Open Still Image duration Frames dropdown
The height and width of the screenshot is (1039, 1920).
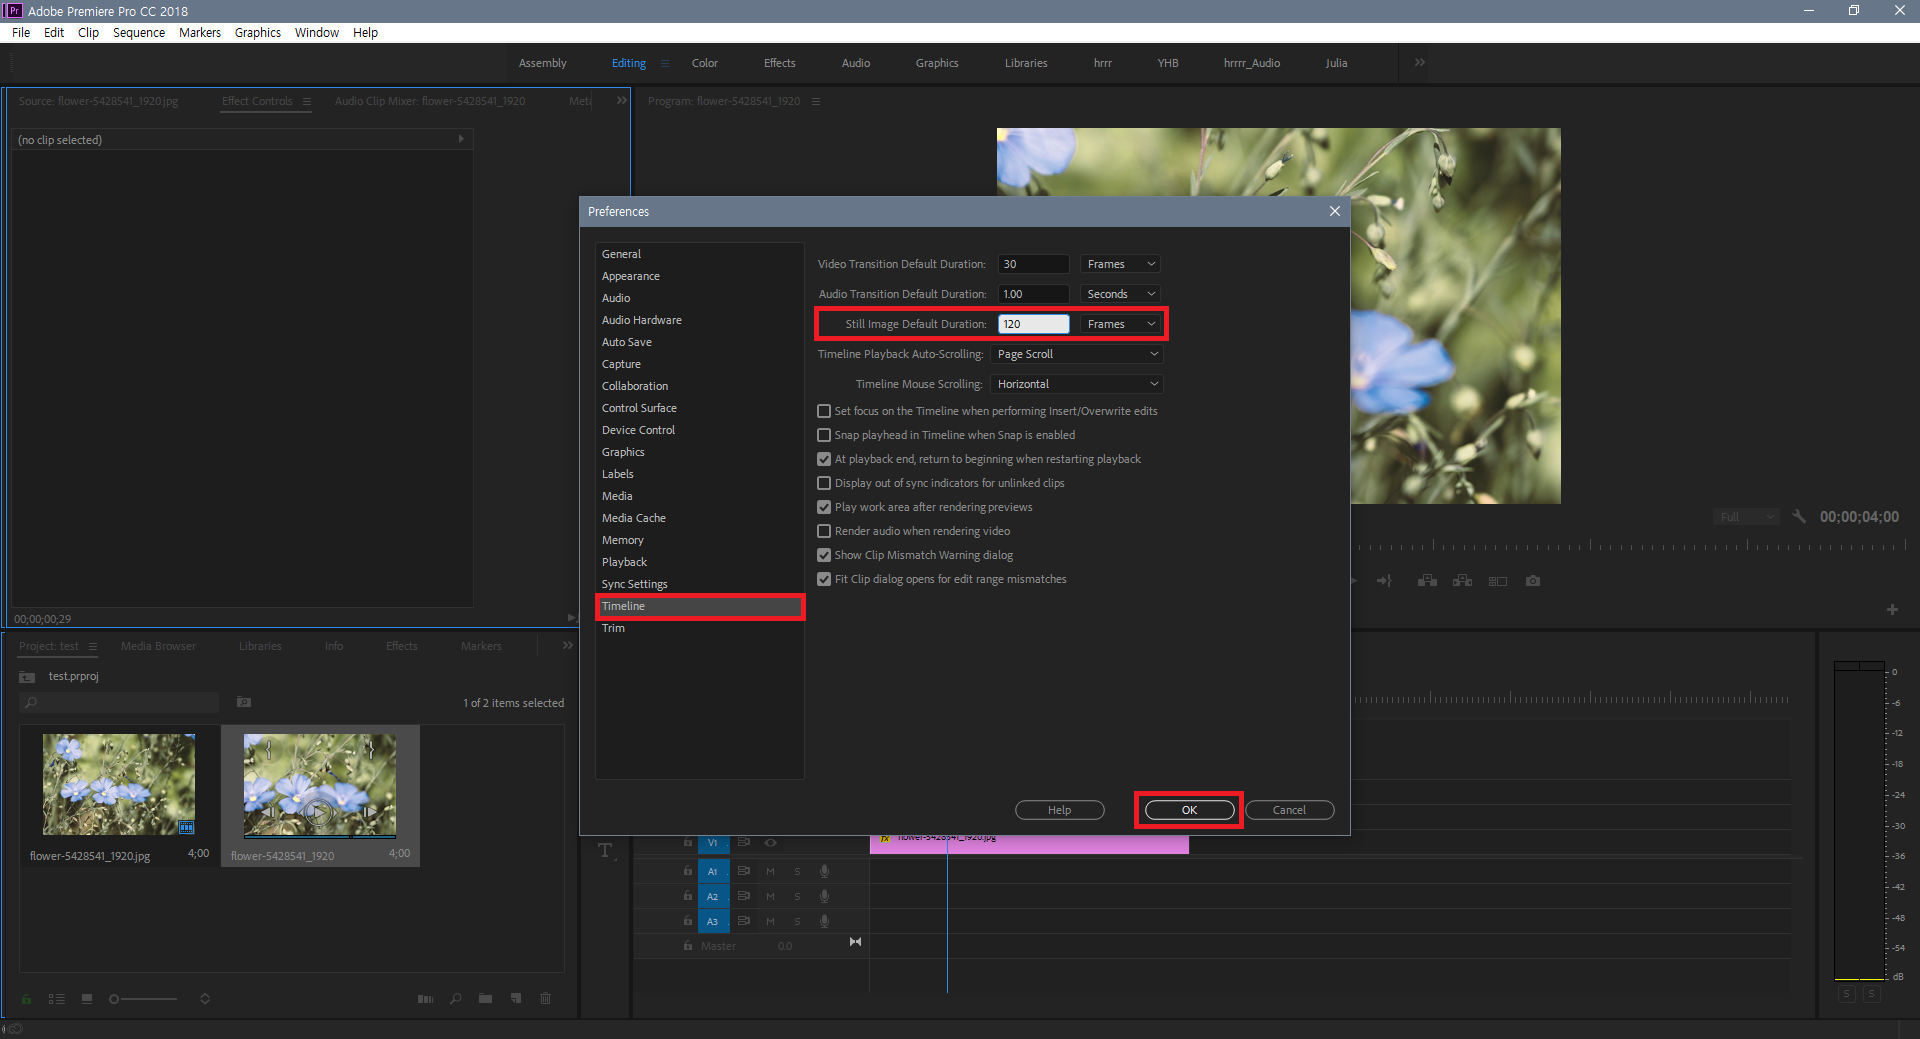click(x=1121, y=324)
